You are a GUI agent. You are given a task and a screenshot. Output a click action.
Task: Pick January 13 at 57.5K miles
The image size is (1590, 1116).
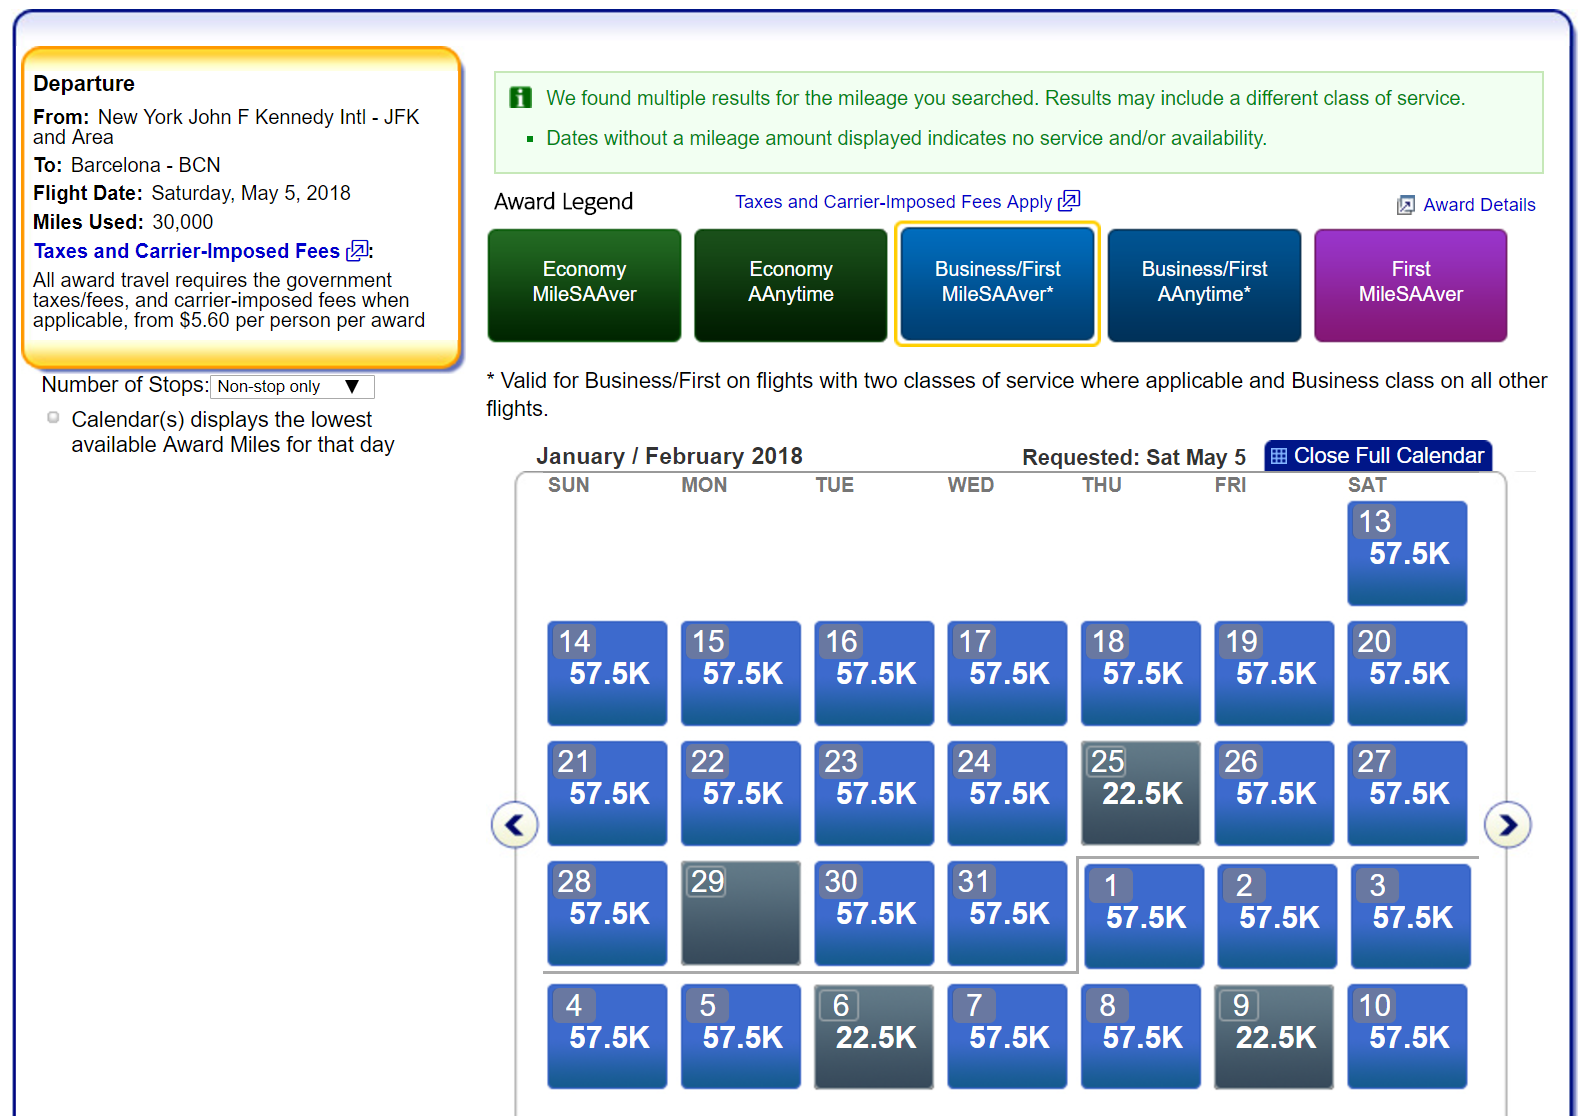tap(1407, 553)
